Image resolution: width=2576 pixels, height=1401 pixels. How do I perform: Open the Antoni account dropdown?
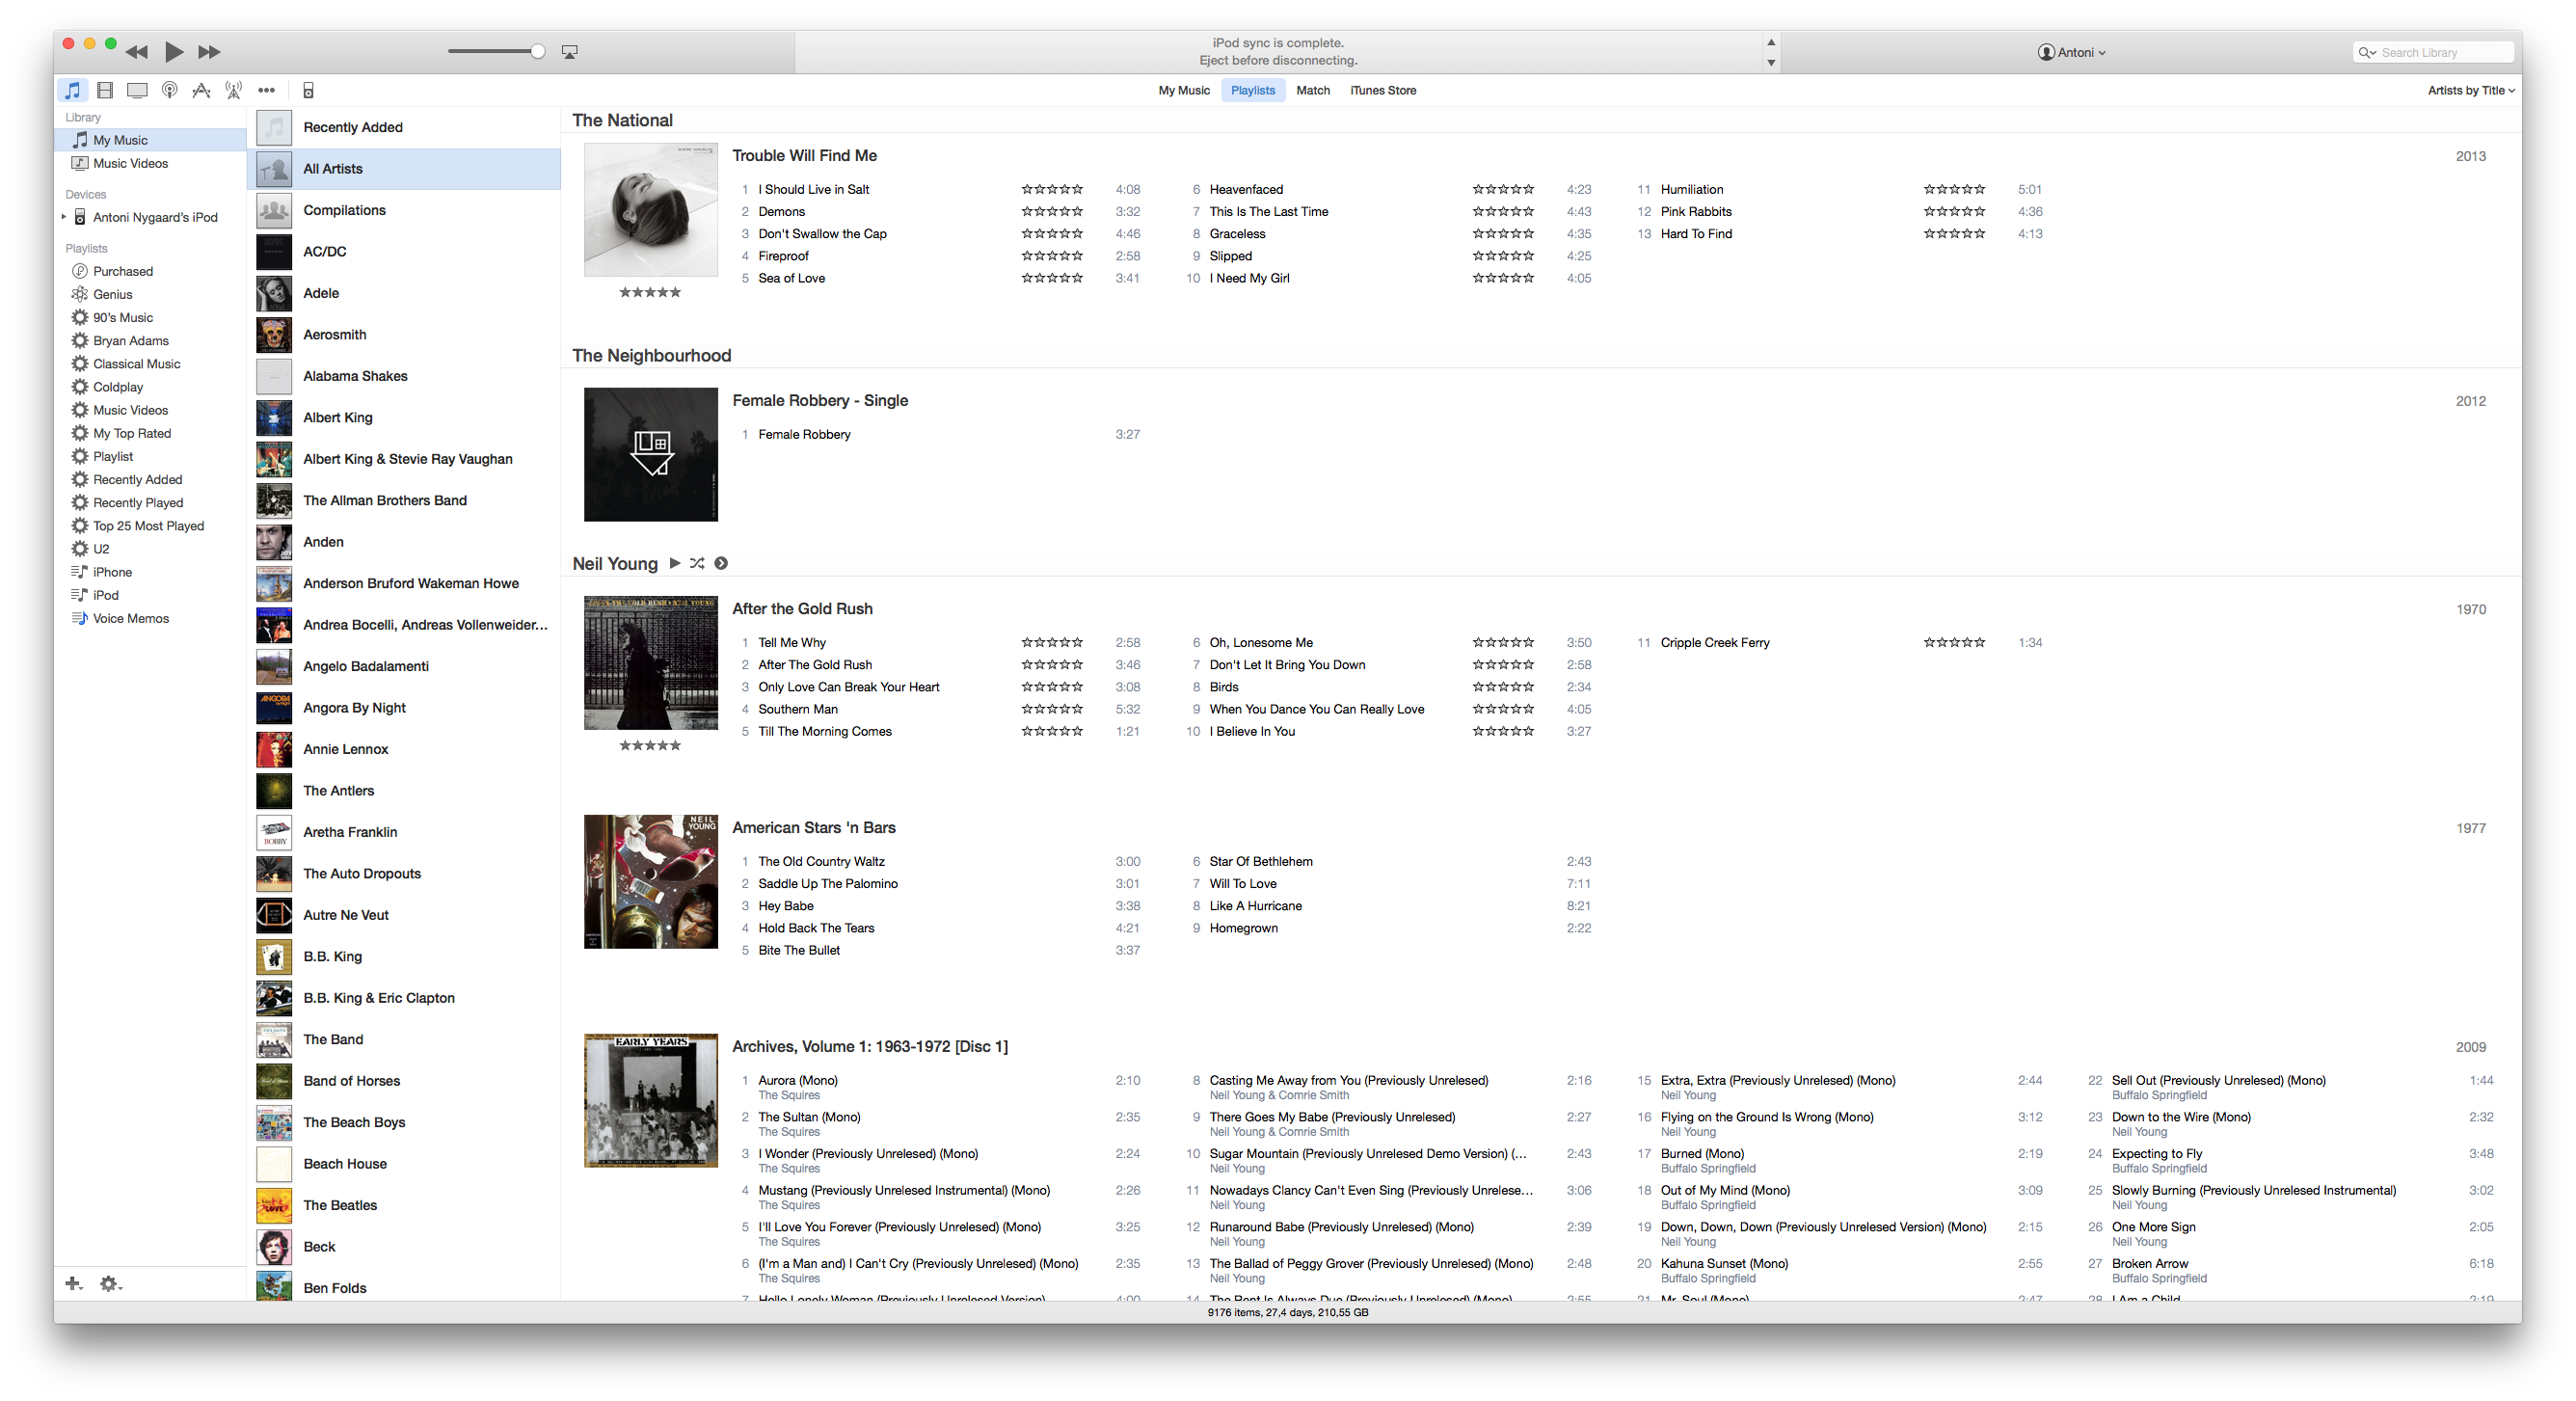(x=2072, y=53)
